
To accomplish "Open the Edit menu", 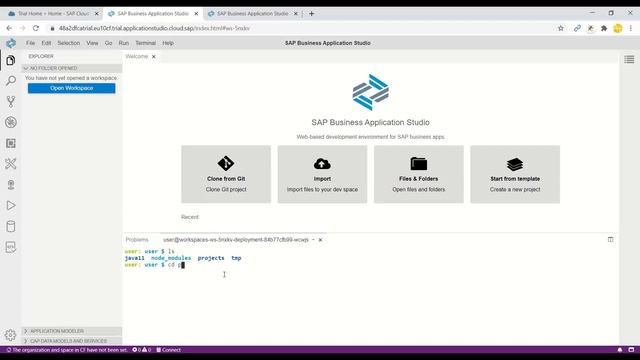I will [46, 43].
